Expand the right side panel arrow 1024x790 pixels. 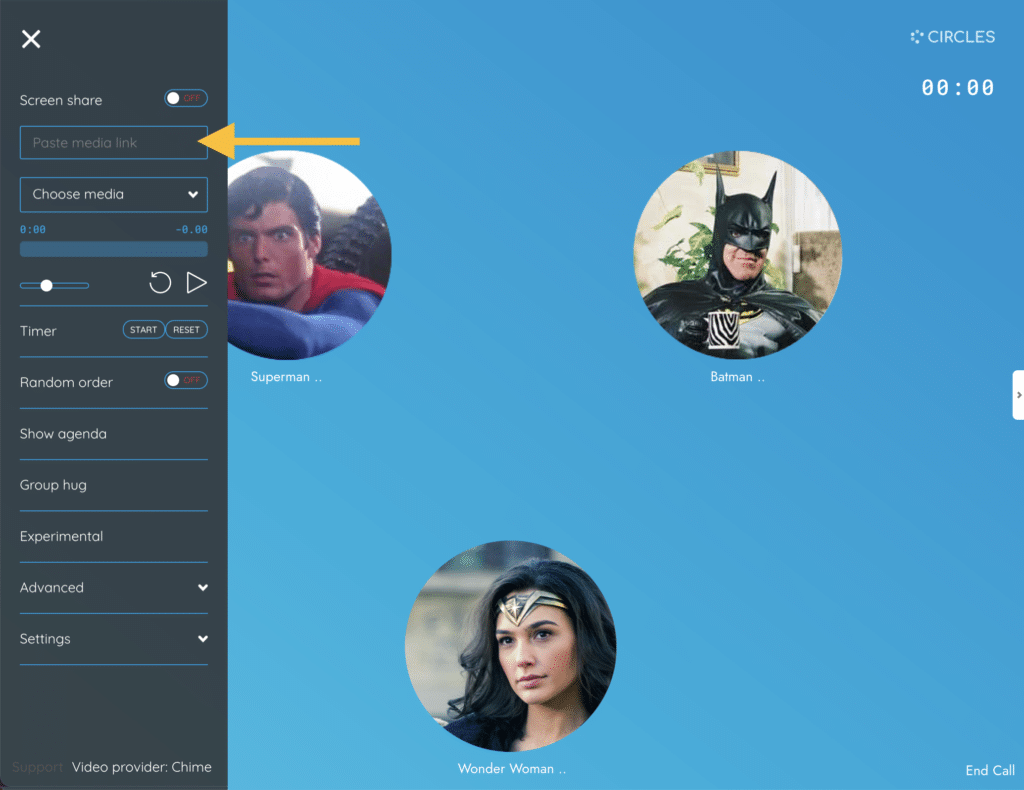tap(1018, 395)
